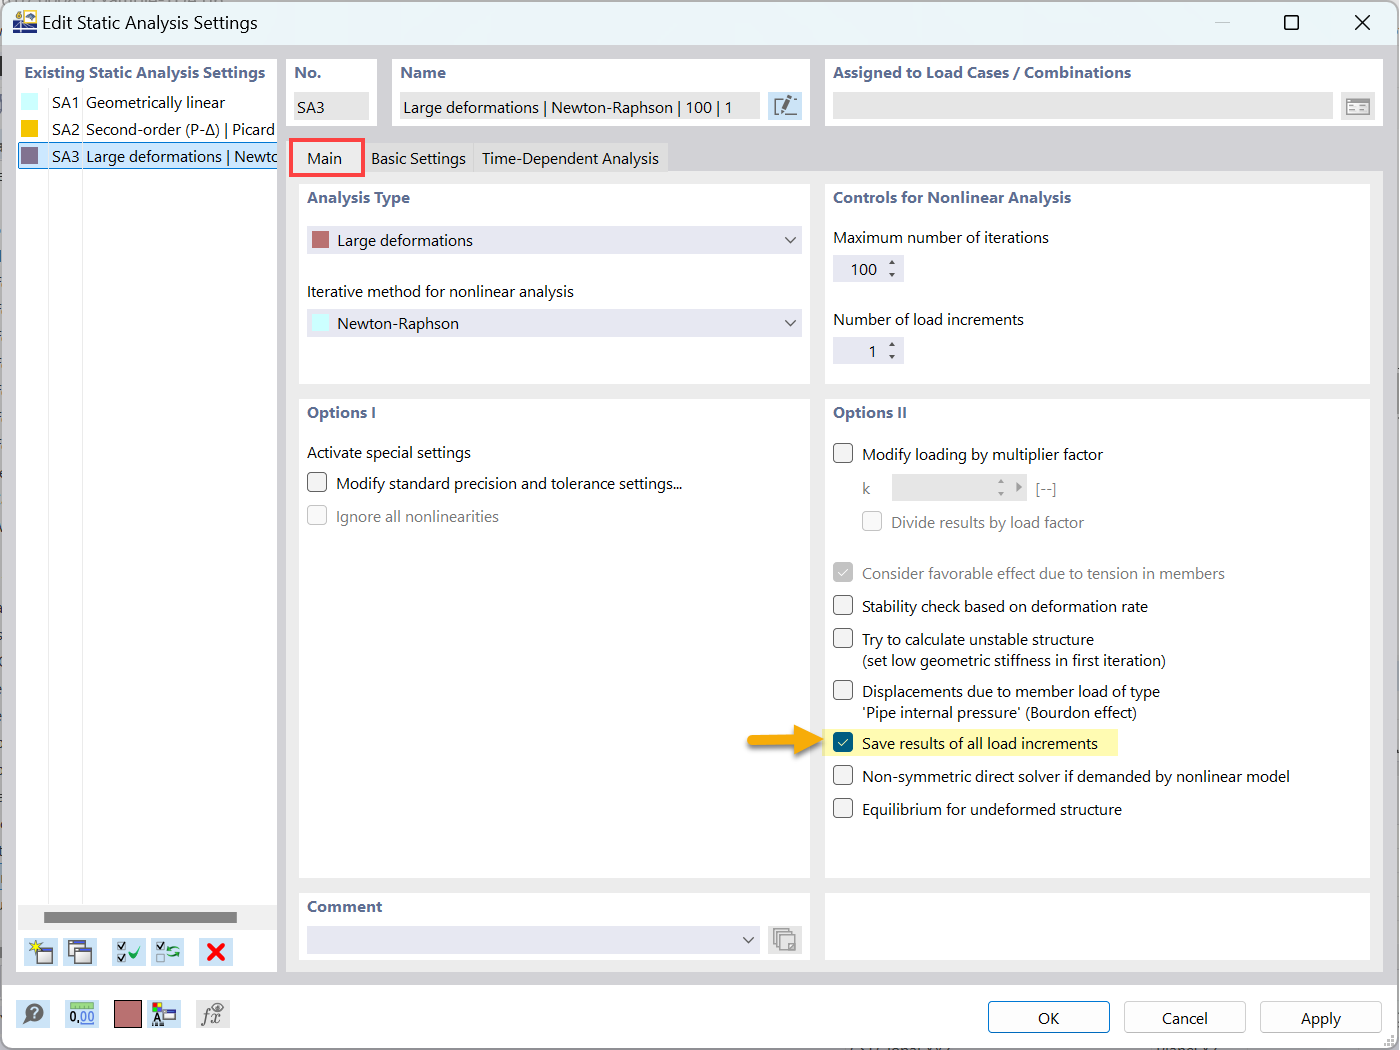The width and height of the screenshot is (1400, 1050).
Task: Open the units and decimal places settings
Action: [x=81, y=1013]
